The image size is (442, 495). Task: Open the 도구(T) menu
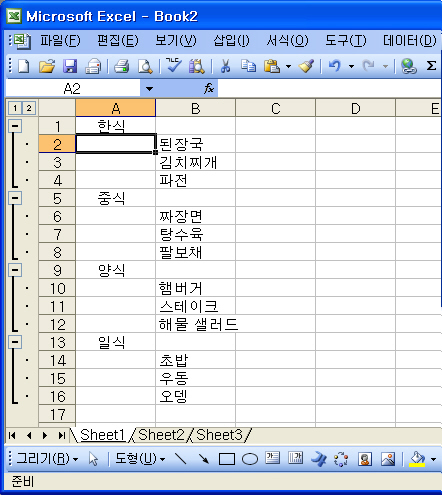tap(345, 41)
